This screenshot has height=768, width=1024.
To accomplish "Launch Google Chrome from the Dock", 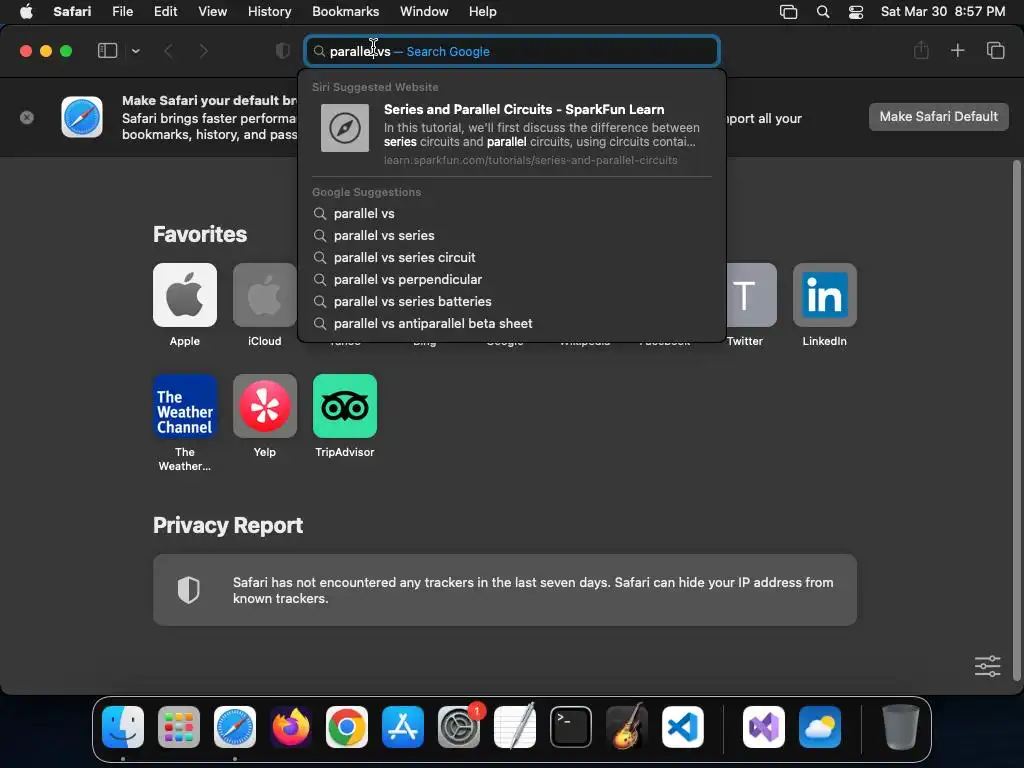I will (347, 727).
